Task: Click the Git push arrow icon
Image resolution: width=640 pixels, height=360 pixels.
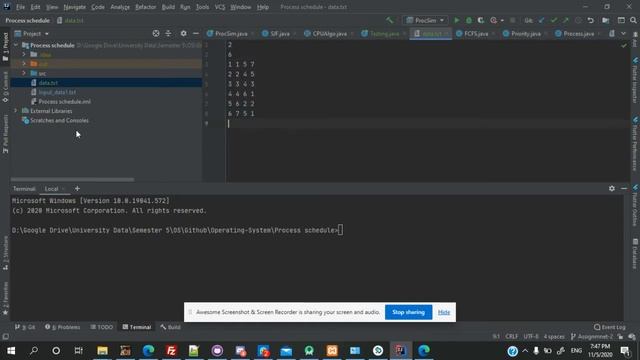Action: 566,20
